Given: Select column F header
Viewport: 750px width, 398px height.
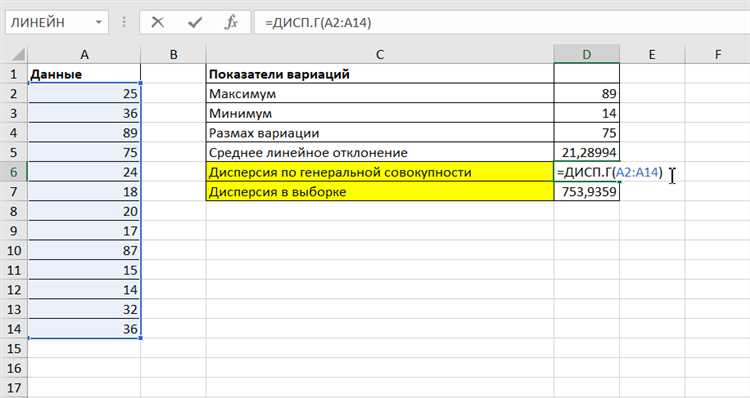Looking at the screenshot, I should (717, 55).
